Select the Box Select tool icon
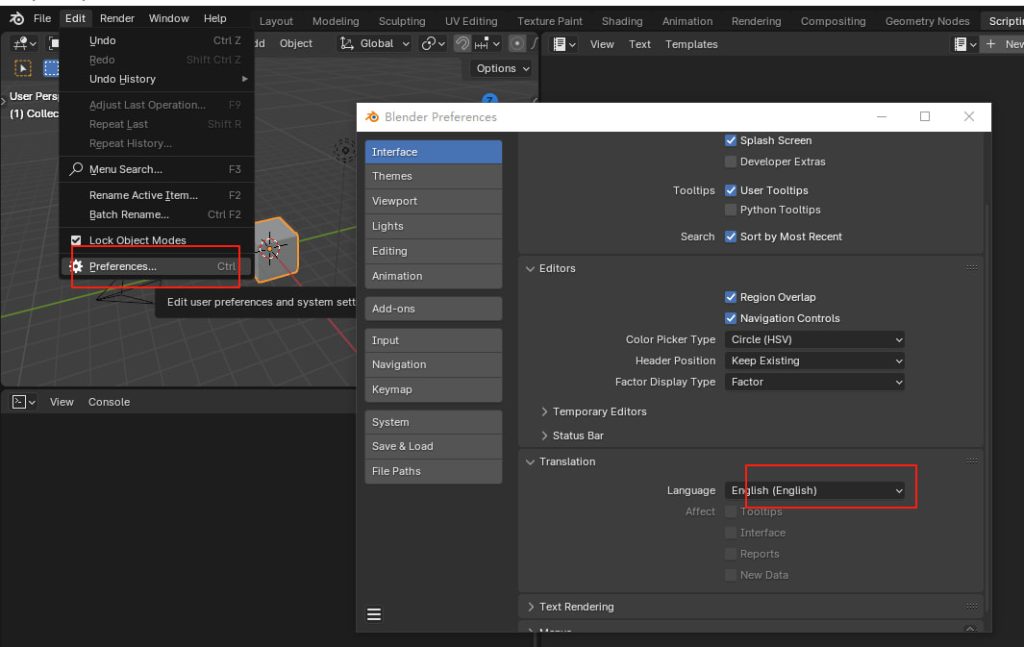The image size is (1024, 647). [51, 68]
